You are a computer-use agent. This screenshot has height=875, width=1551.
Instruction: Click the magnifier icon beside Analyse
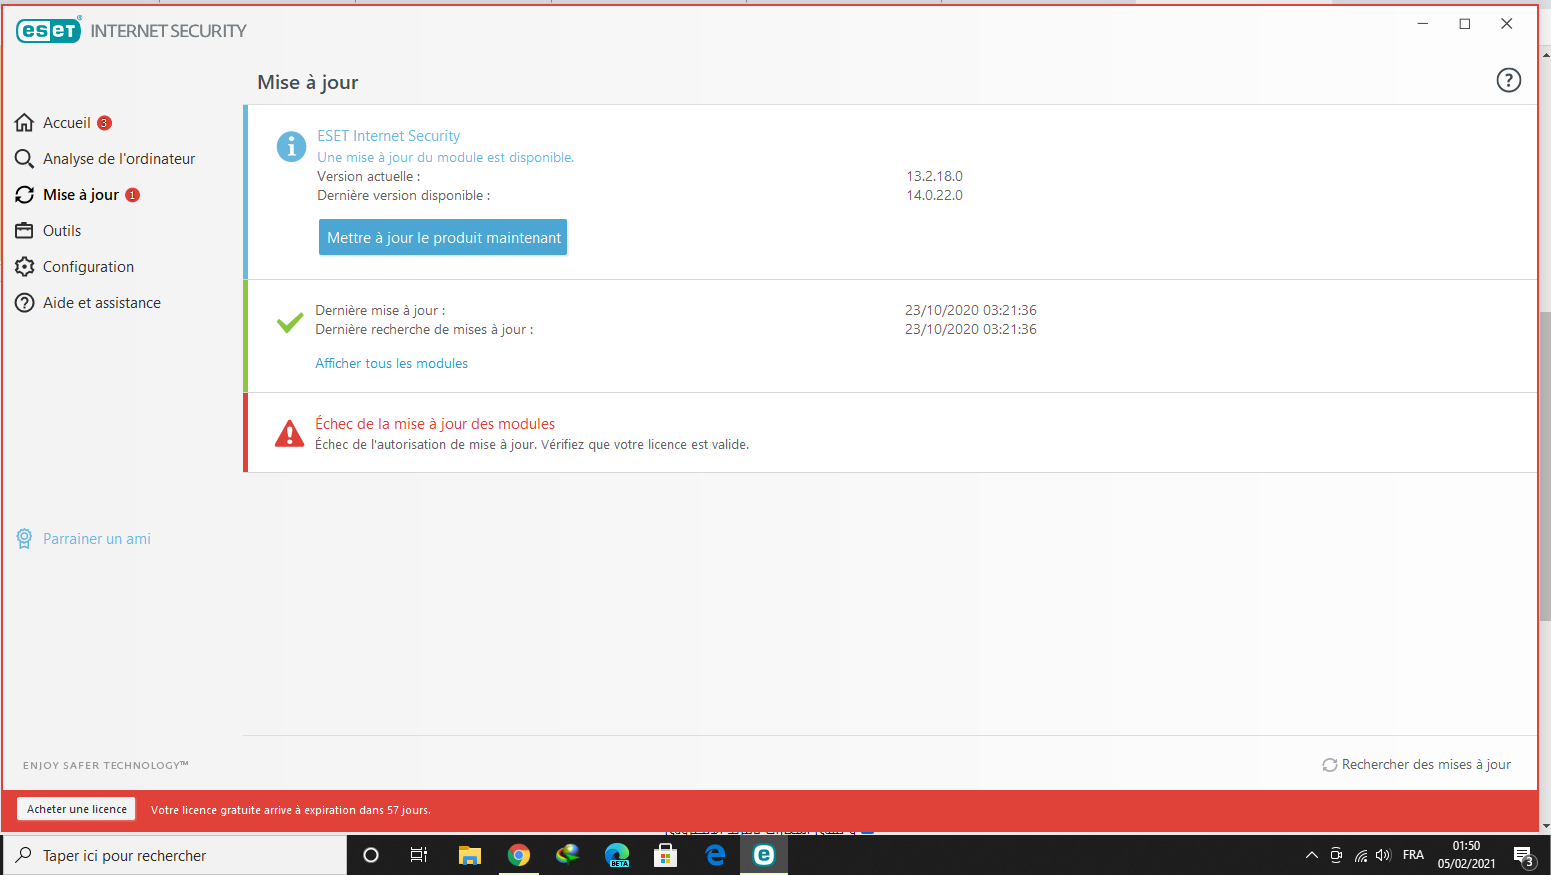(x=25, y=159)
